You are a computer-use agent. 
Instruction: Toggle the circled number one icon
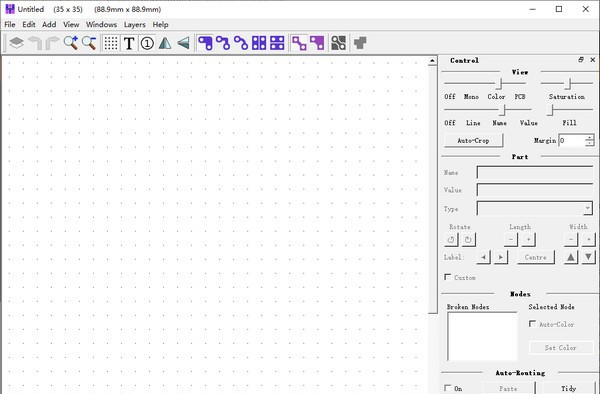click(147, 43)
